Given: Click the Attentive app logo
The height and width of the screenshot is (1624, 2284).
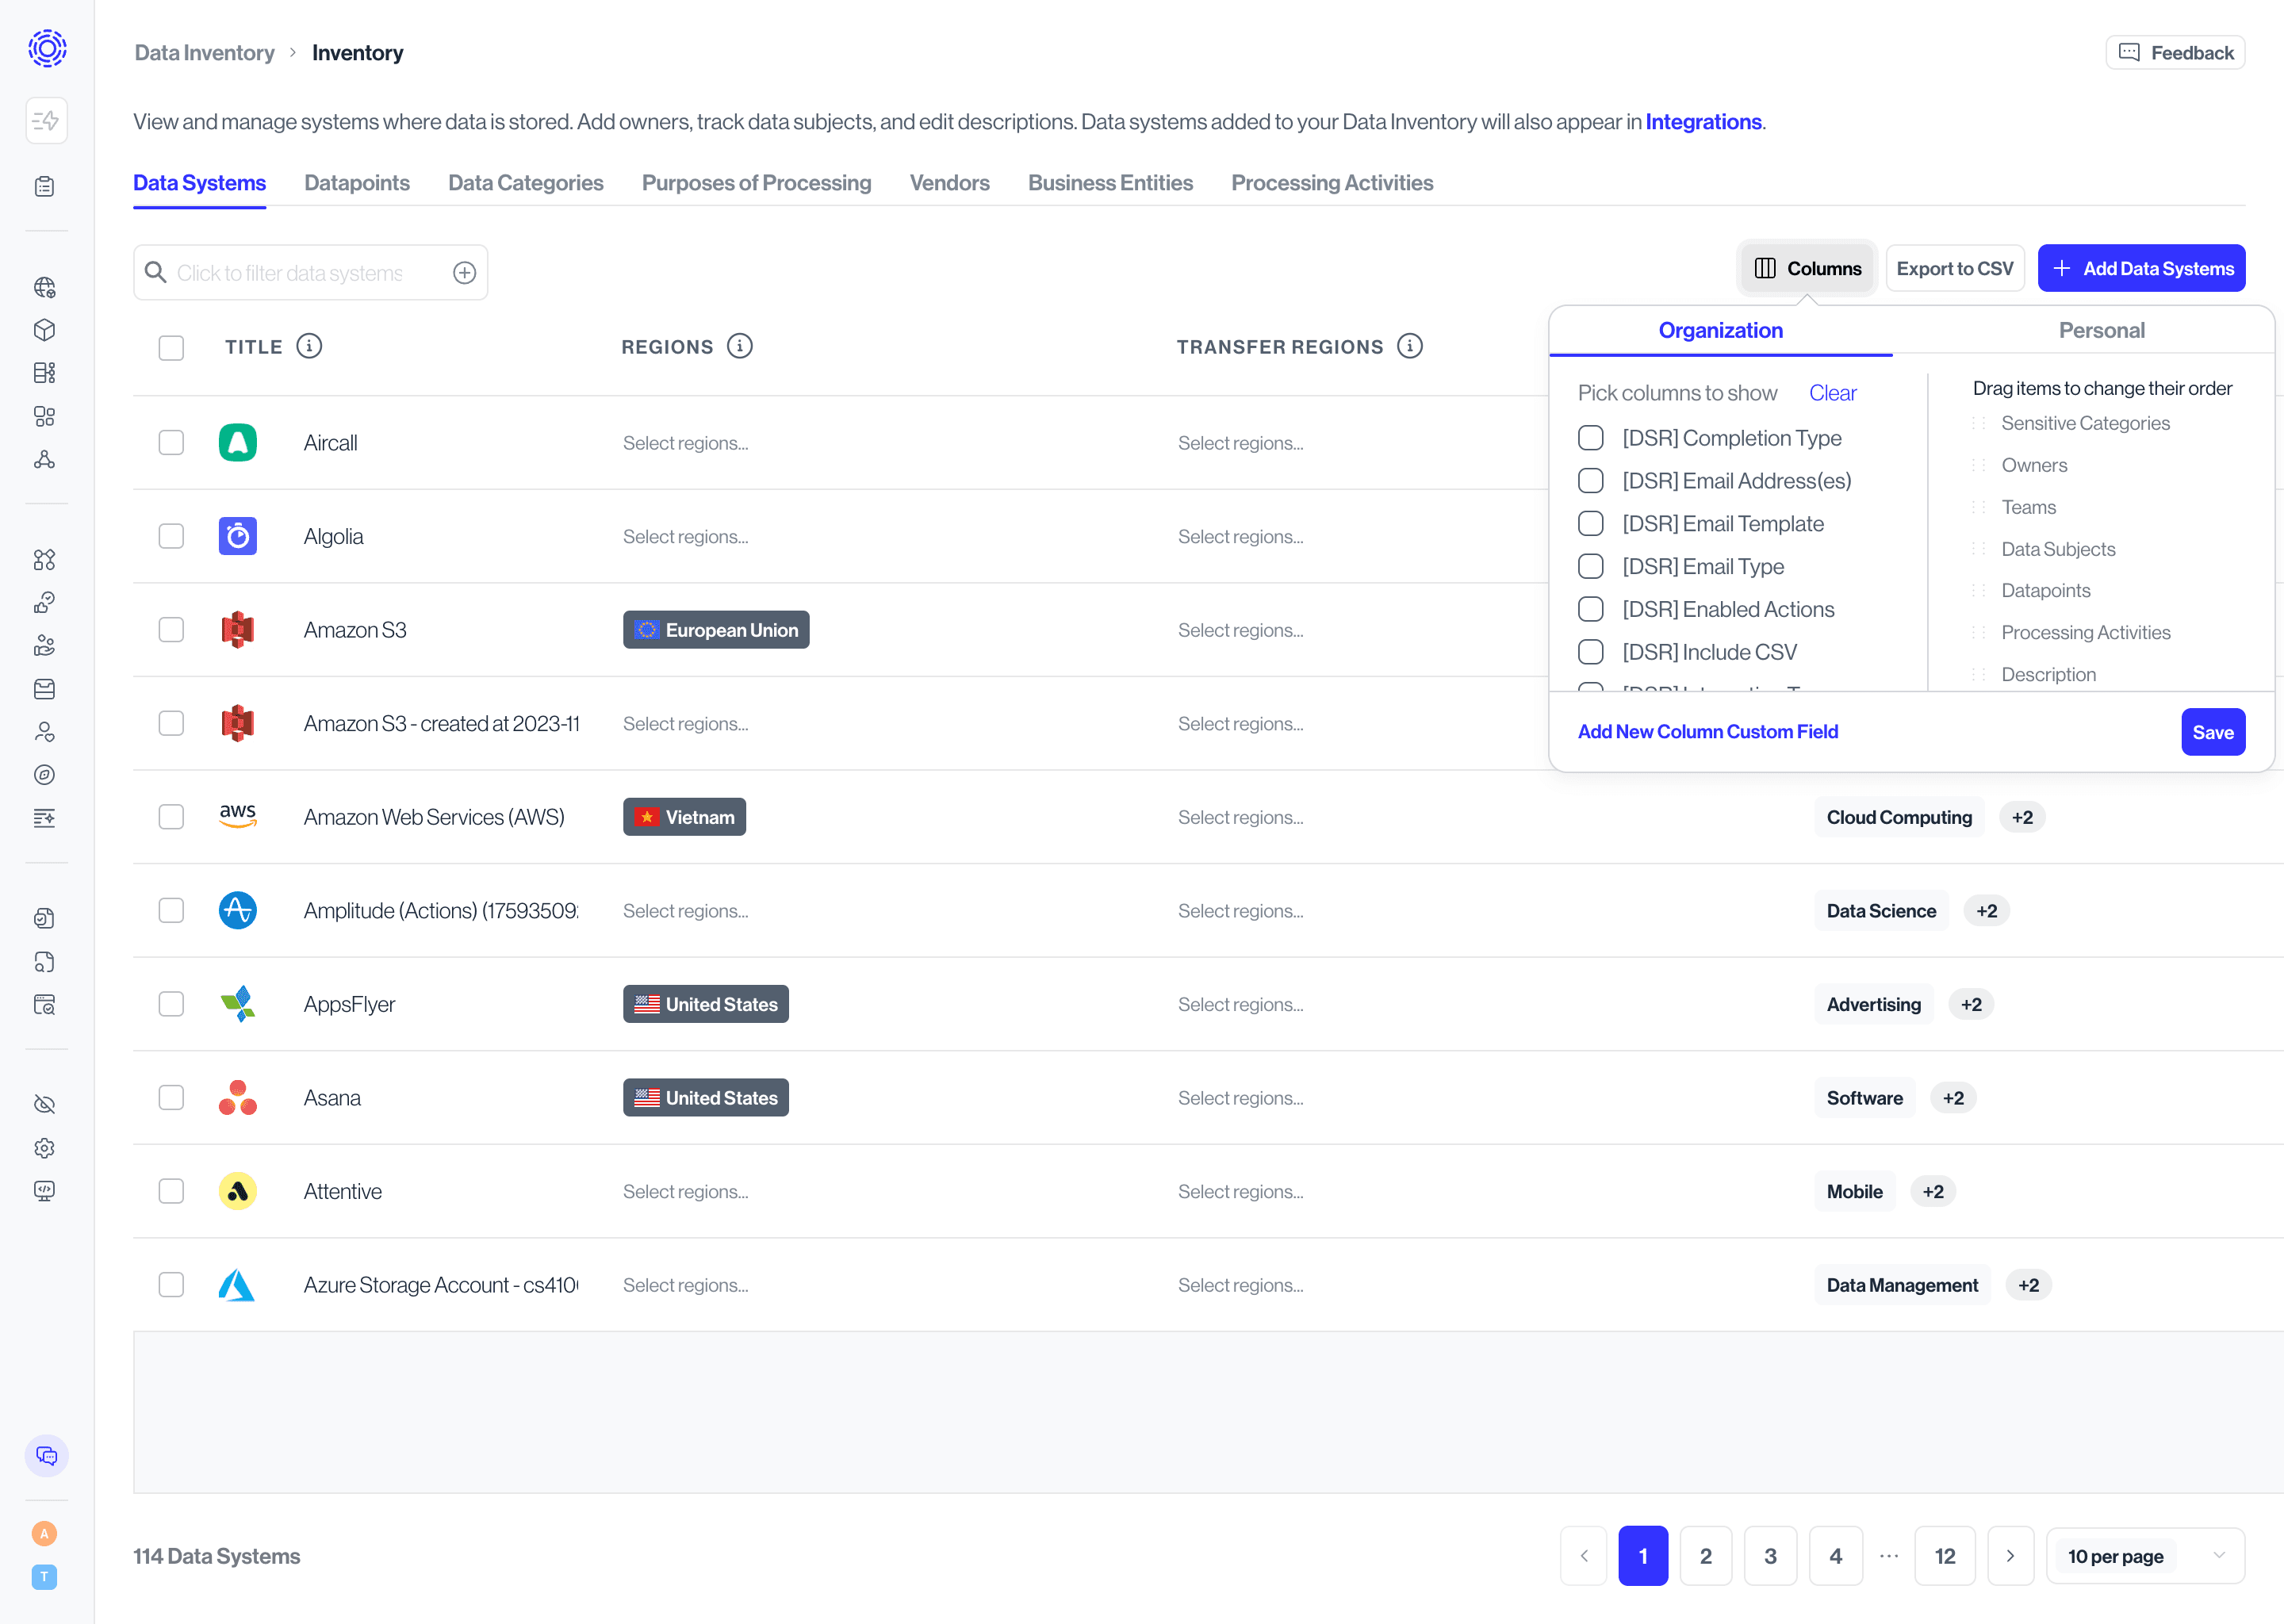Looking at the screenshot, I should [x=238, y=1191].
